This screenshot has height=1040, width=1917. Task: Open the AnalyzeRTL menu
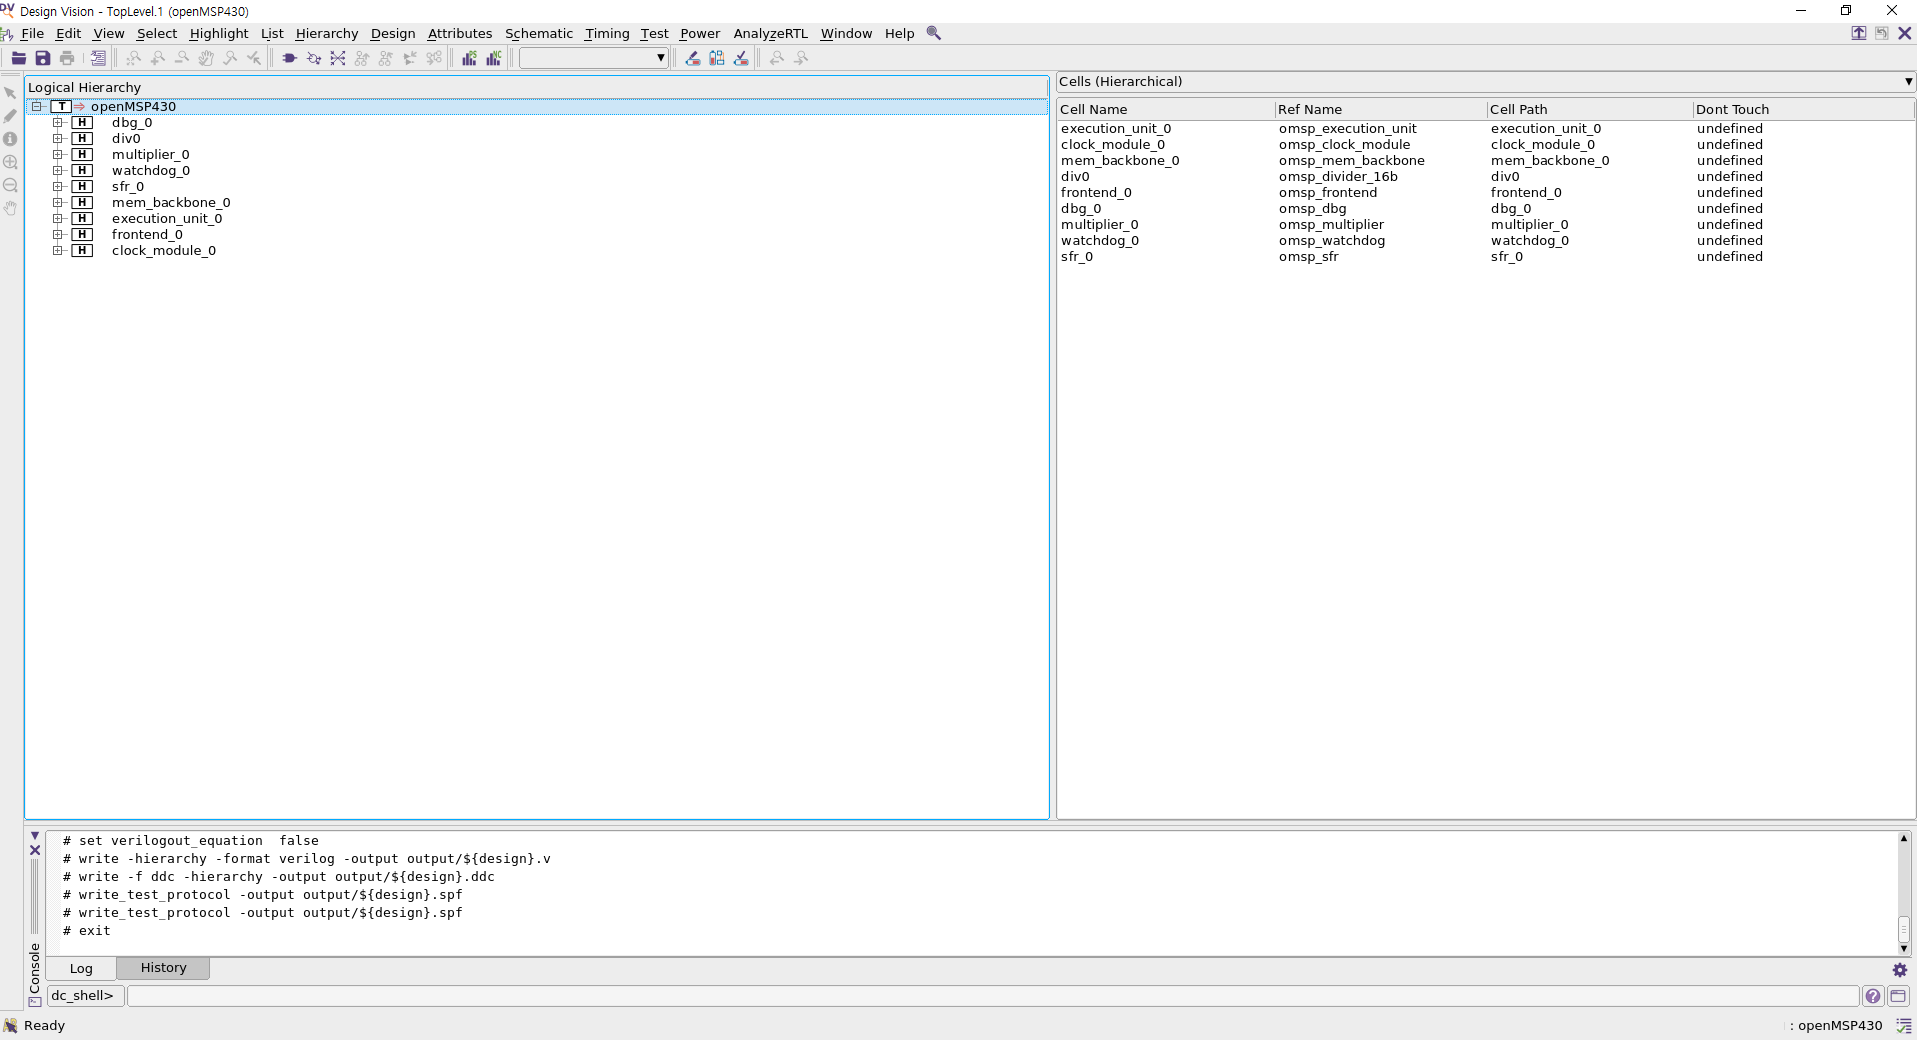770,33
